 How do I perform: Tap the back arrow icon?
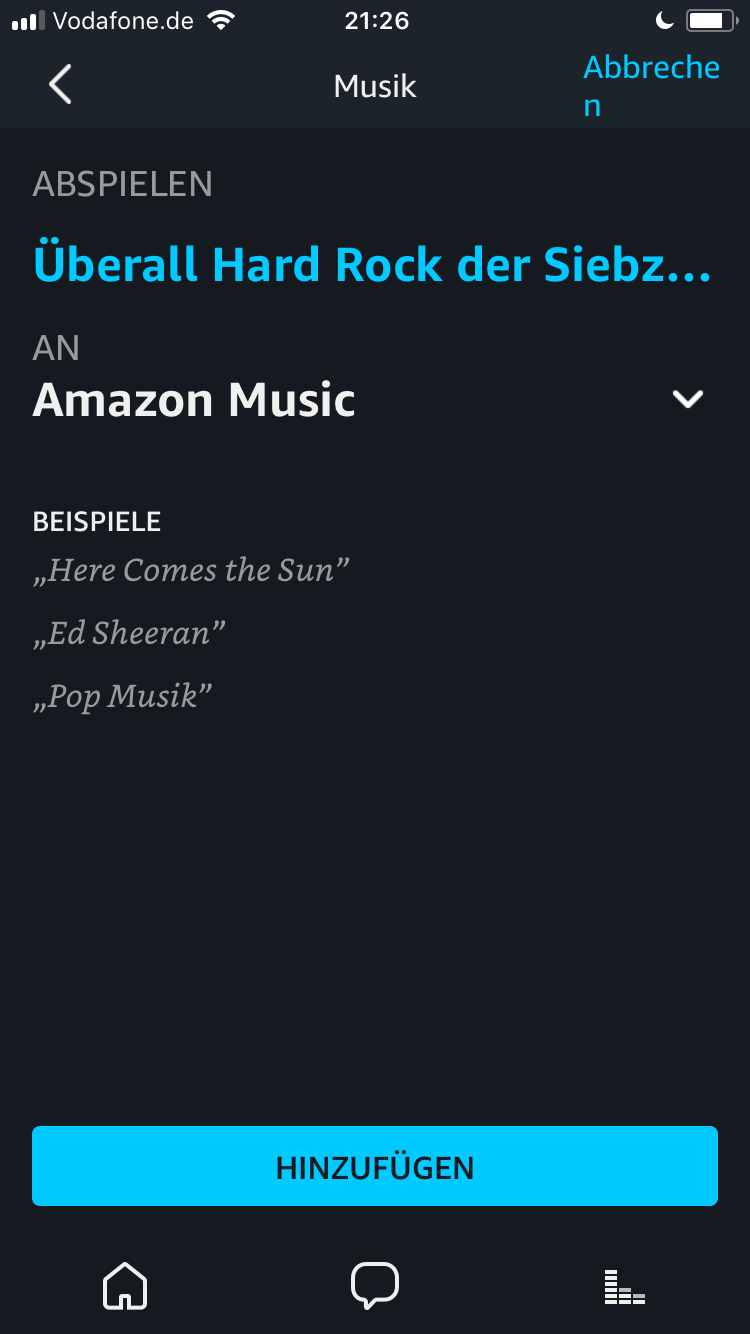(60, 85)
